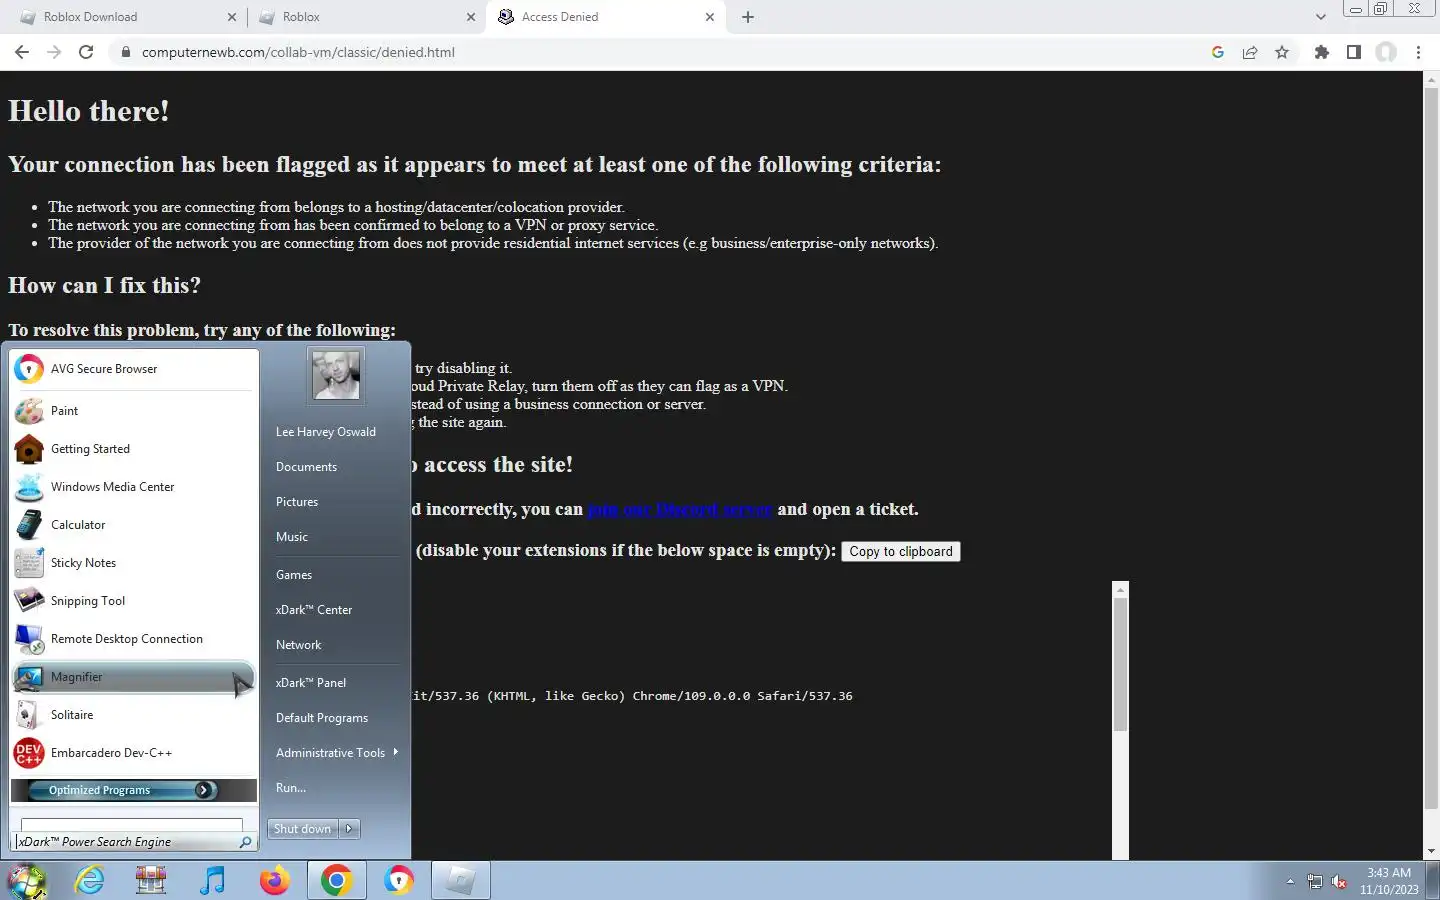Launch Embarcadero Dev-C++
Image resolution: width=1440 pixels, height=900 pixels.
[x=134, y=753]
